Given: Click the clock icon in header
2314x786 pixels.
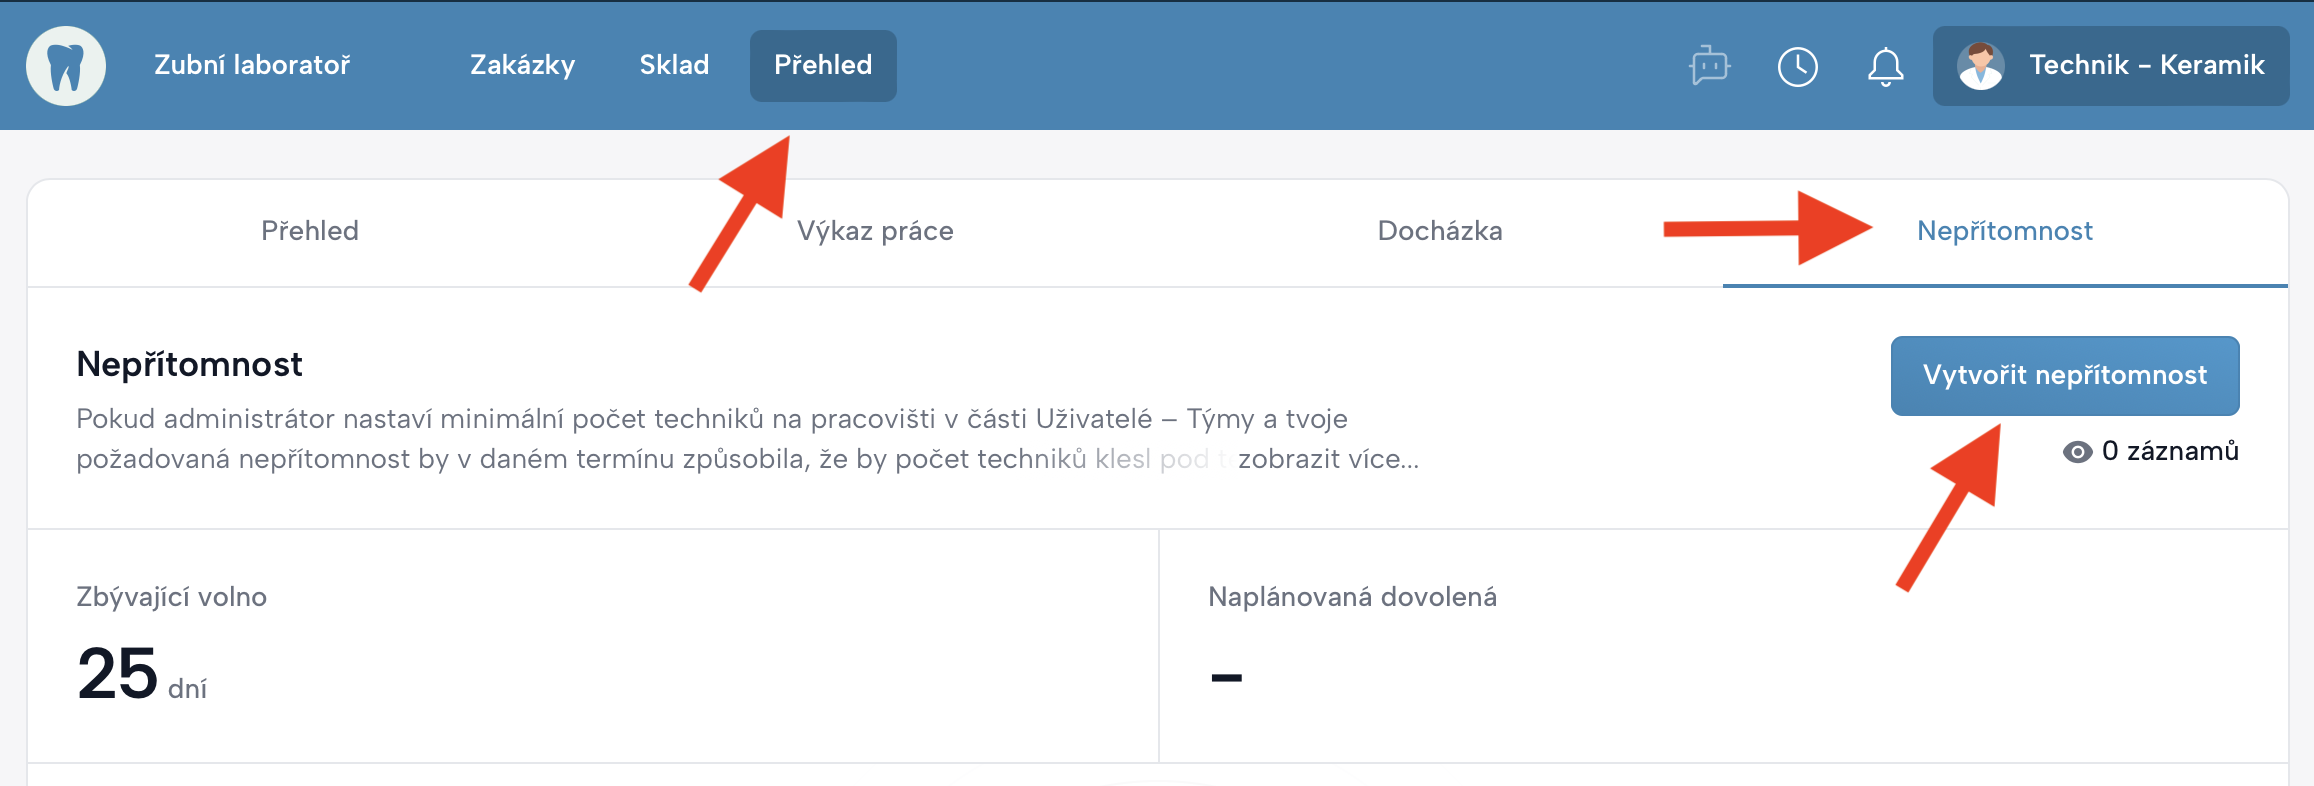Looking at the screenshot, I should tap(1797, 67).
